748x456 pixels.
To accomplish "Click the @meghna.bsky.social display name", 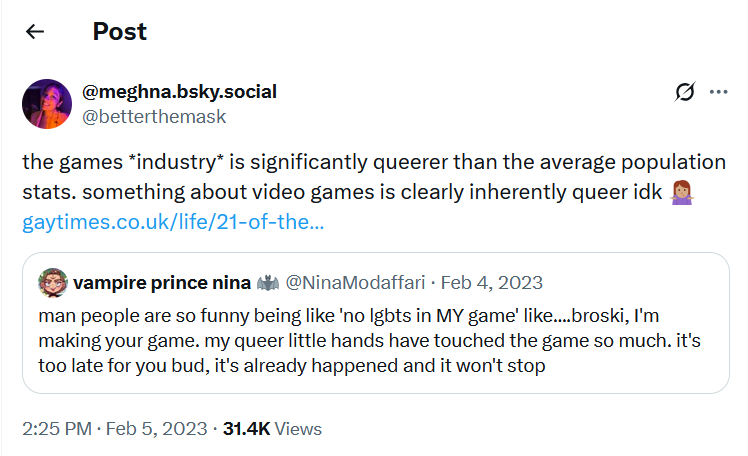I will pos(179,92).
